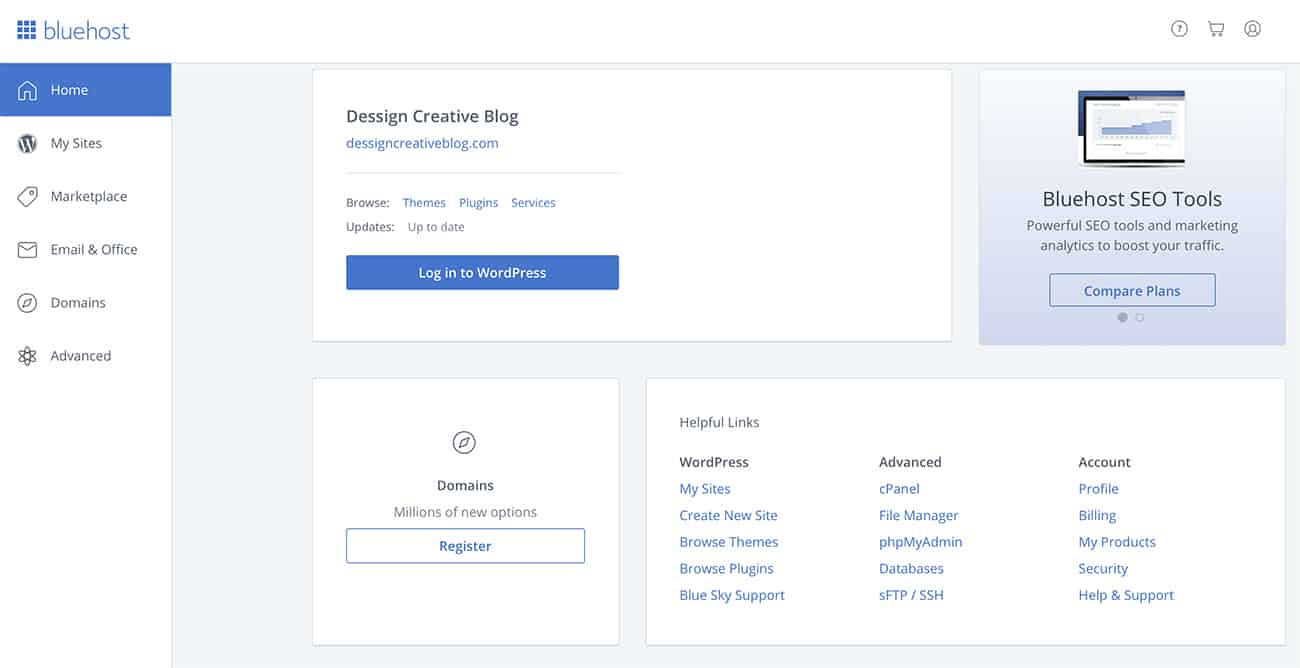Click the Create New Site link
Viewport: 1300px width, 668px height.
(728, 516)
